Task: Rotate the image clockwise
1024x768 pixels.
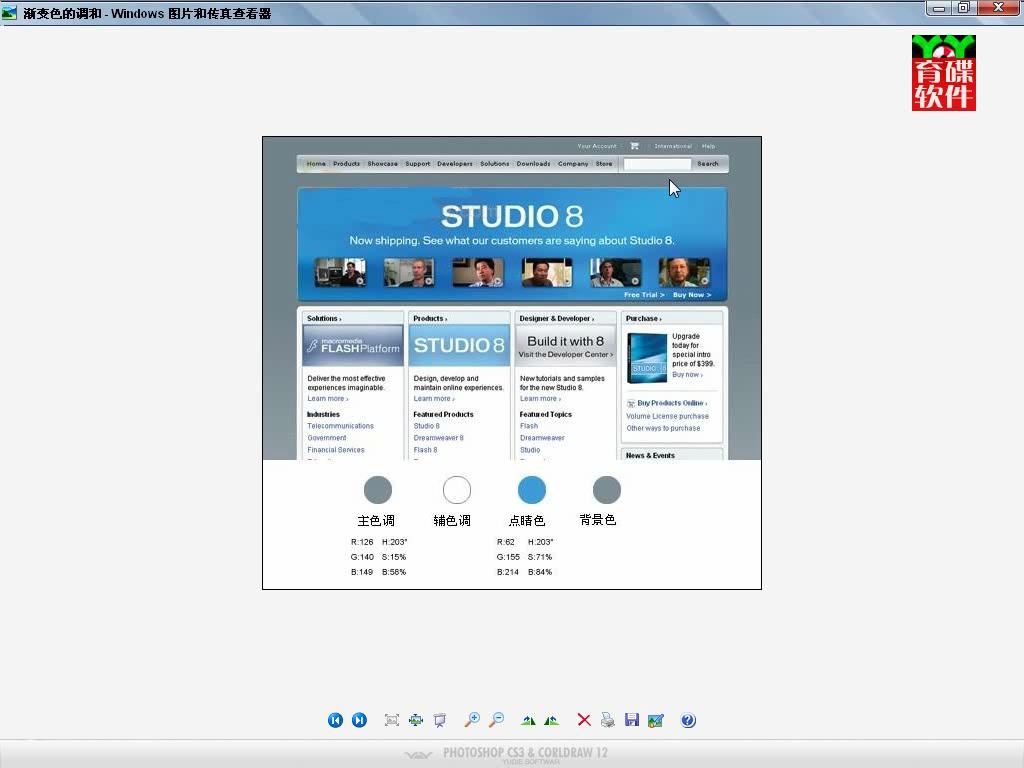Action: (x=528, y=720)
